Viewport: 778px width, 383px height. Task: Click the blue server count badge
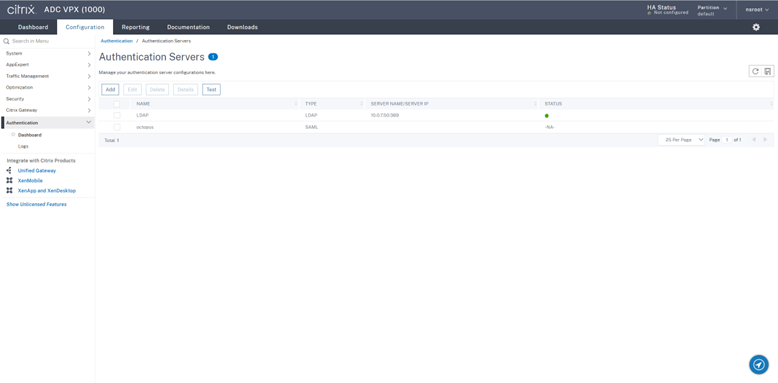[213, 57]
